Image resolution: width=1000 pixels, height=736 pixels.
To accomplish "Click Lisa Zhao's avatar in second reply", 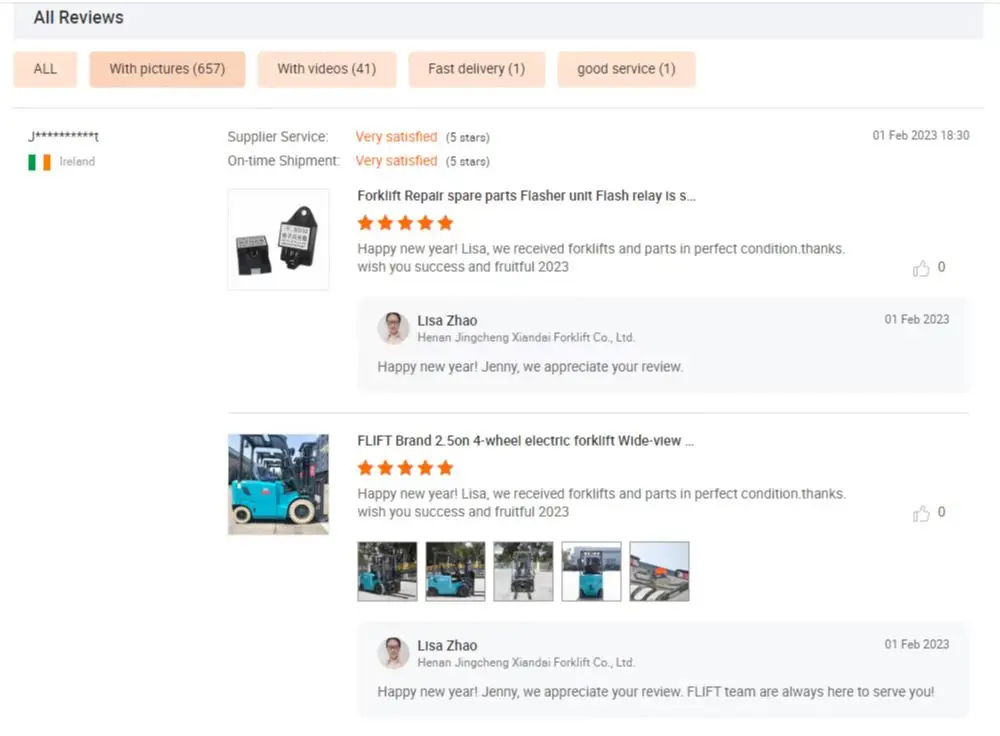I will coord(393,653).
